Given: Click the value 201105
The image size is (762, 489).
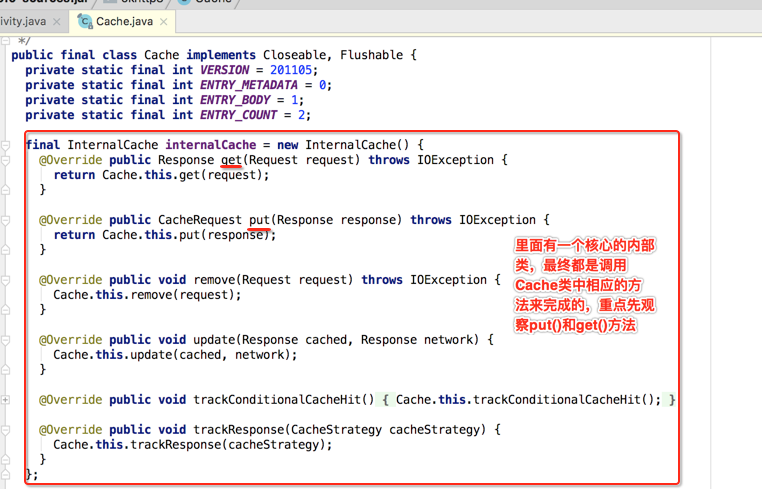Looking at the screenshot, I should pos(291,70).
